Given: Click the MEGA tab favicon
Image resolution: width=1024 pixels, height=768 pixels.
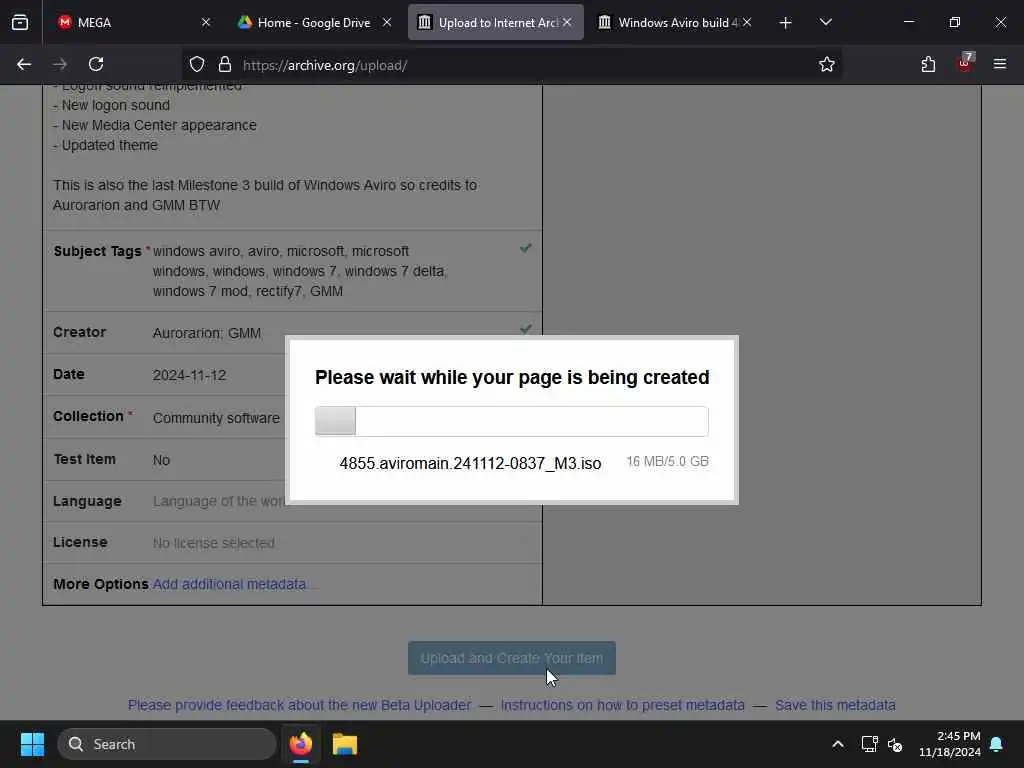Looking at the screenshot, I should click(64, 22).
